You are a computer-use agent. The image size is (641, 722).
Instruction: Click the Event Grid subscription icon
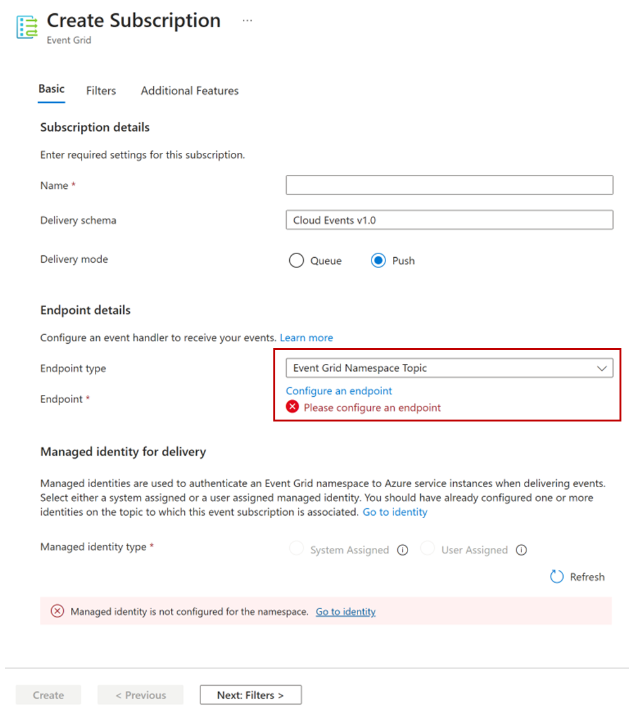click(27, 27)
